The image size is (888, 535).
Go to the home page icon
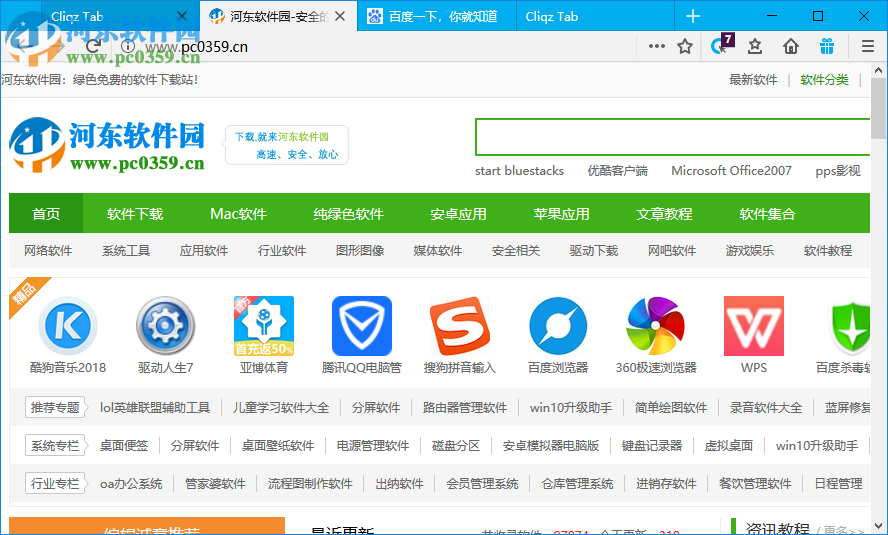(x=791, y=46)
